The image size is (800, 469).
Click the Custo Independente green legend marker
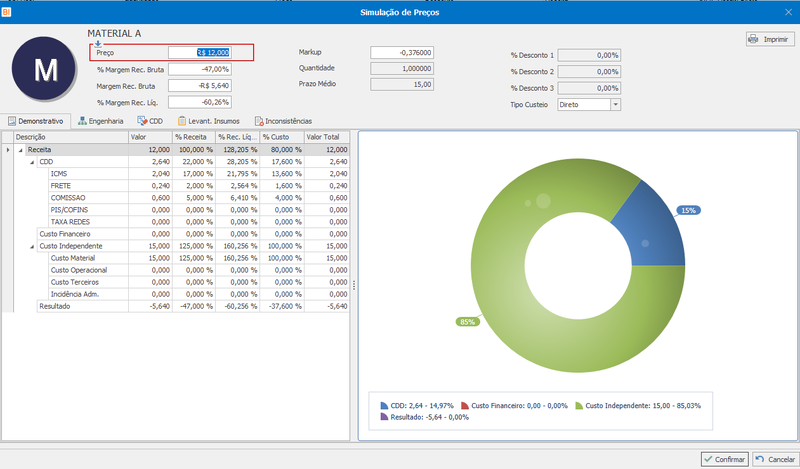[579, 406]
